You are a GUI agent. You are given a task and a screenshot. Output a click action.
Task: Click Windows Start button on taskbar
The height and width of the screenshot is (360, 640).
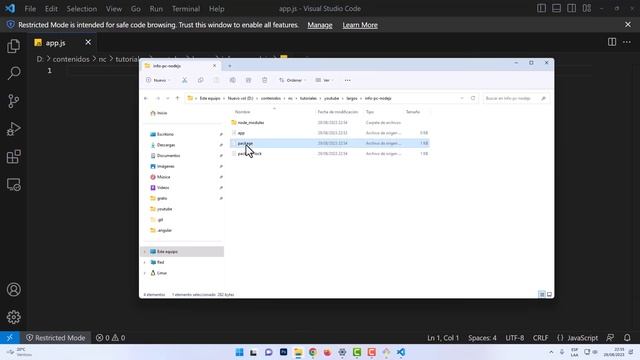click(239, 352)
